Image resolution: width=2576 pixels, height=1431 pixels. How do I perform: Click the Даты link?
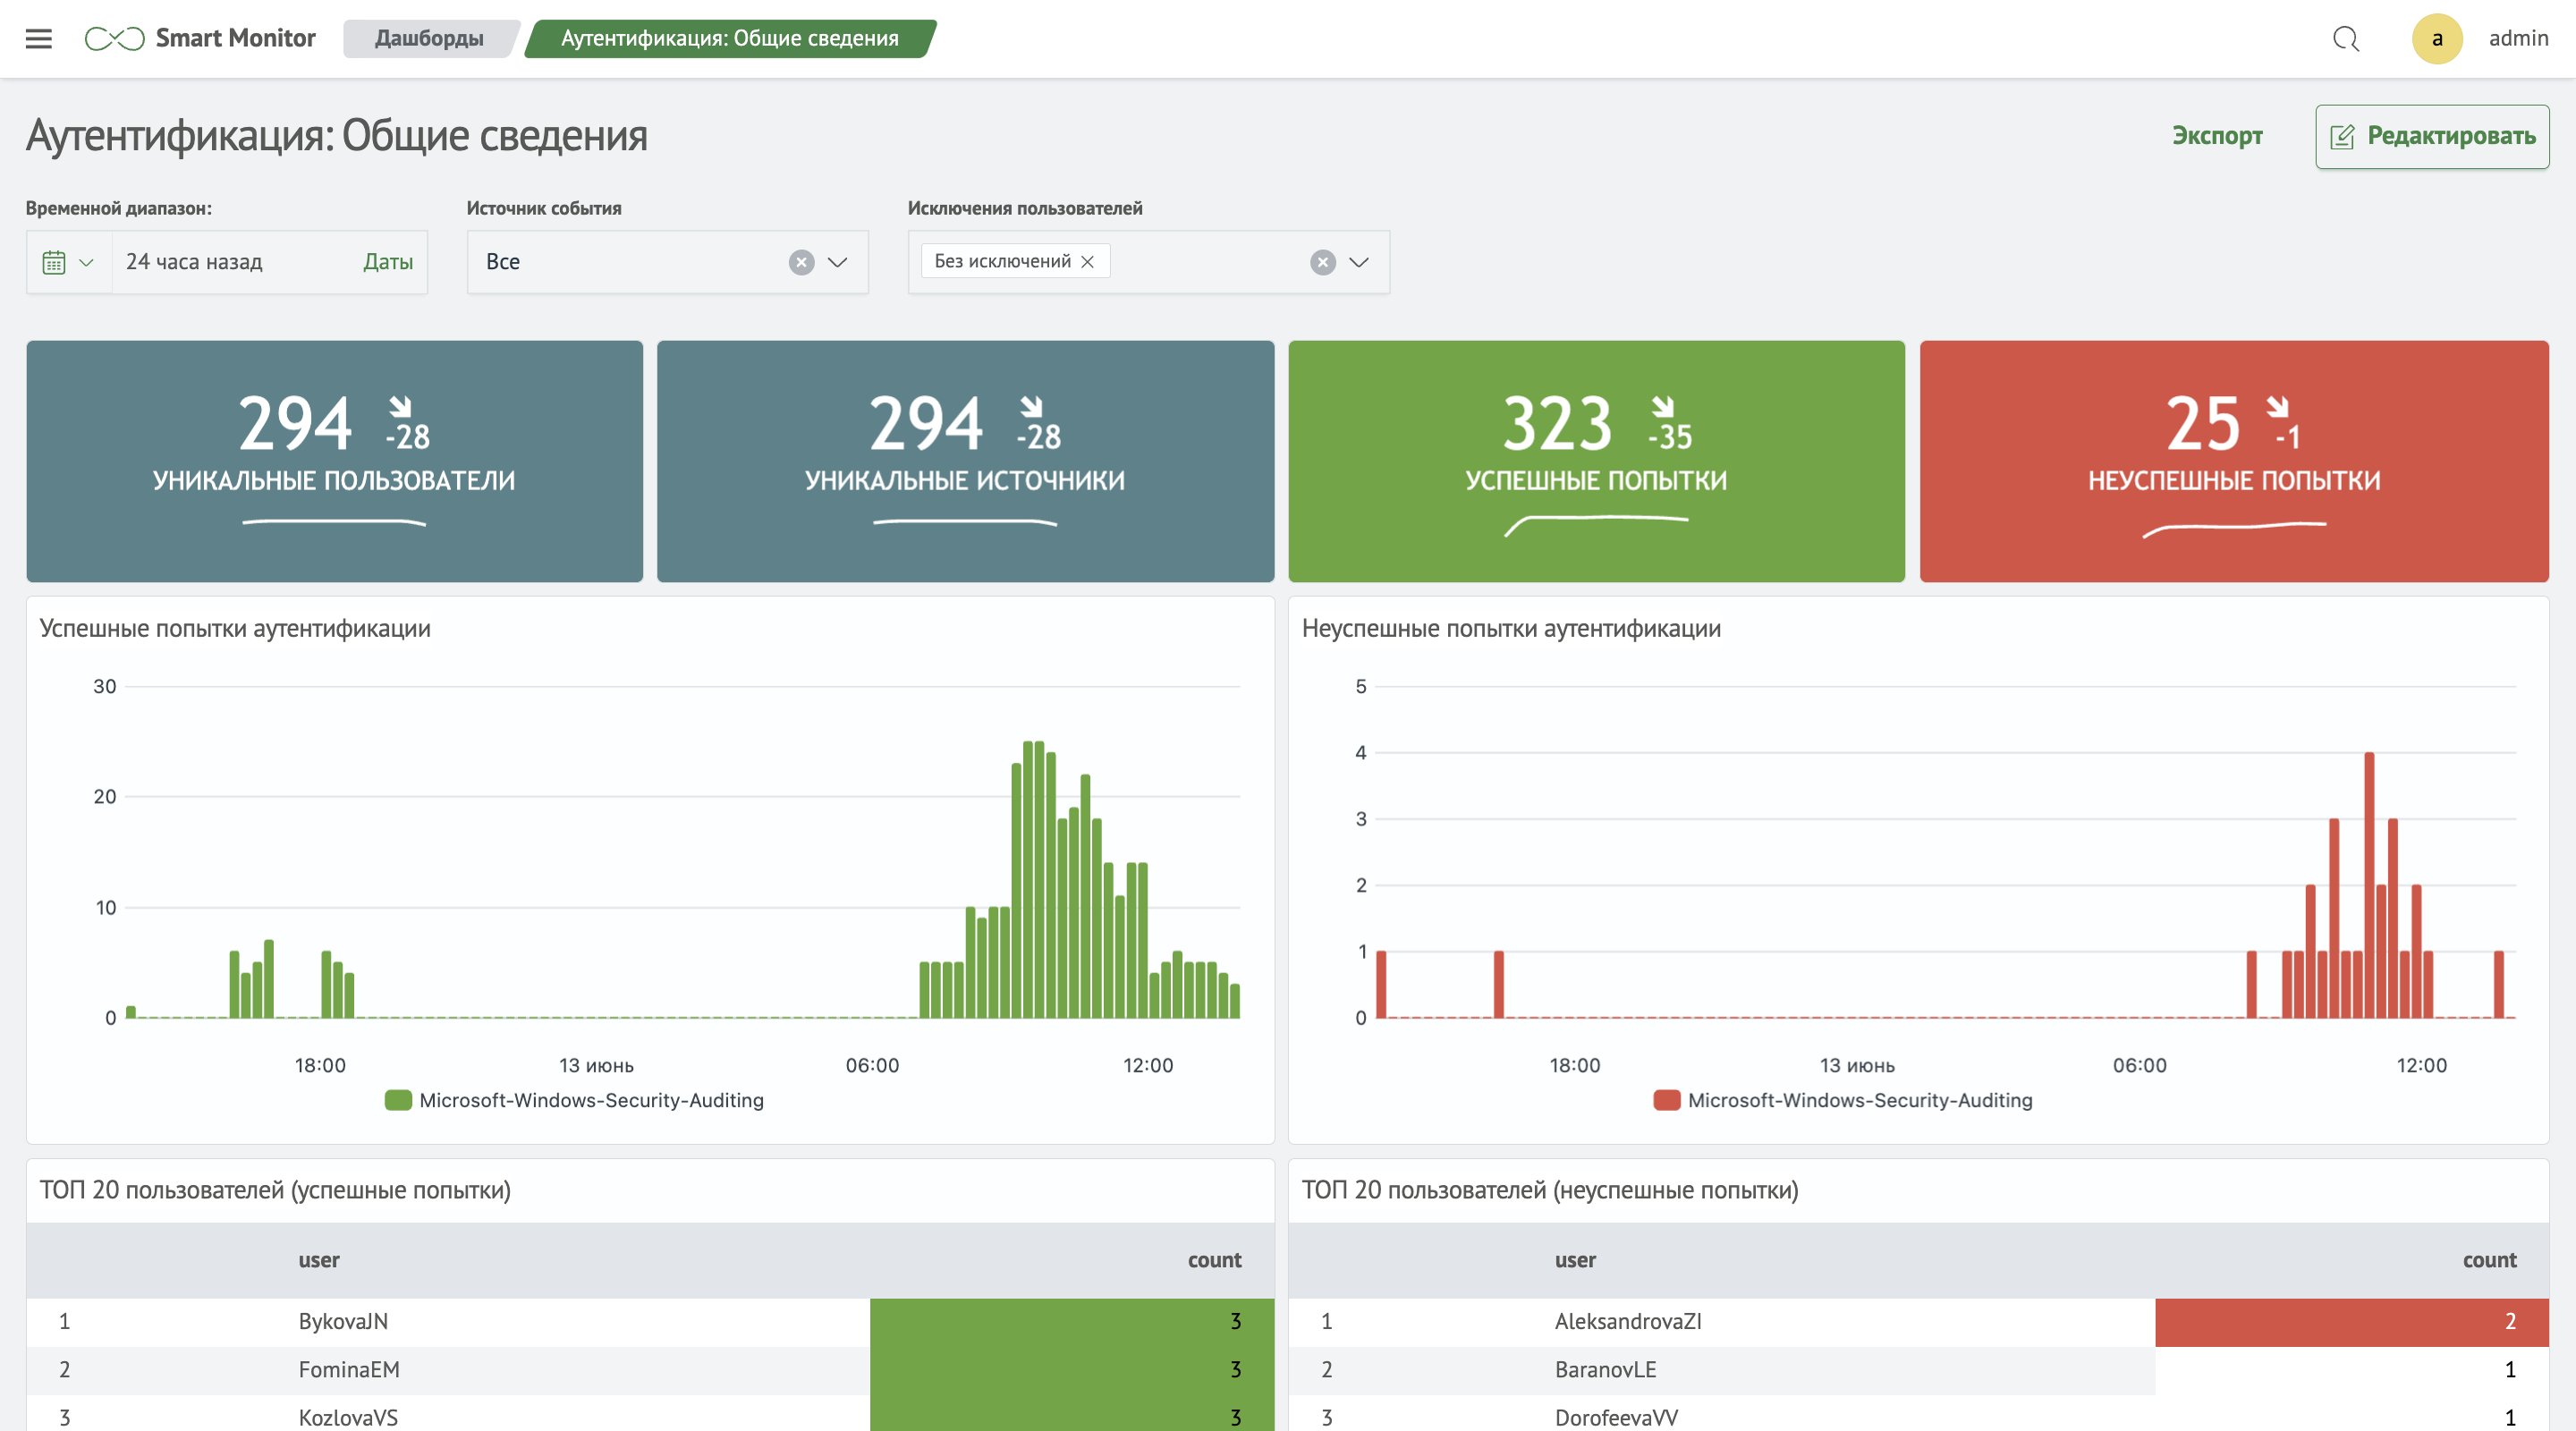(x=388, y=262)
